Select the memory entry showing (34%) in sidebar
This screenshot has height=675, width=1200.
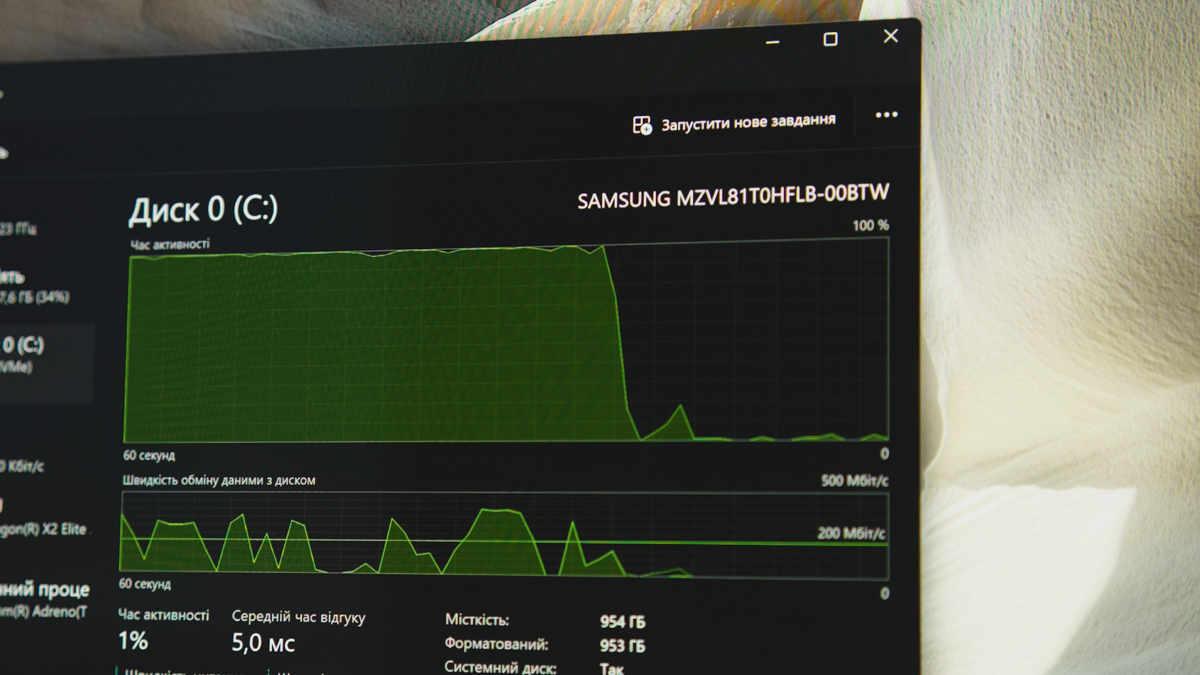(35, 287)
